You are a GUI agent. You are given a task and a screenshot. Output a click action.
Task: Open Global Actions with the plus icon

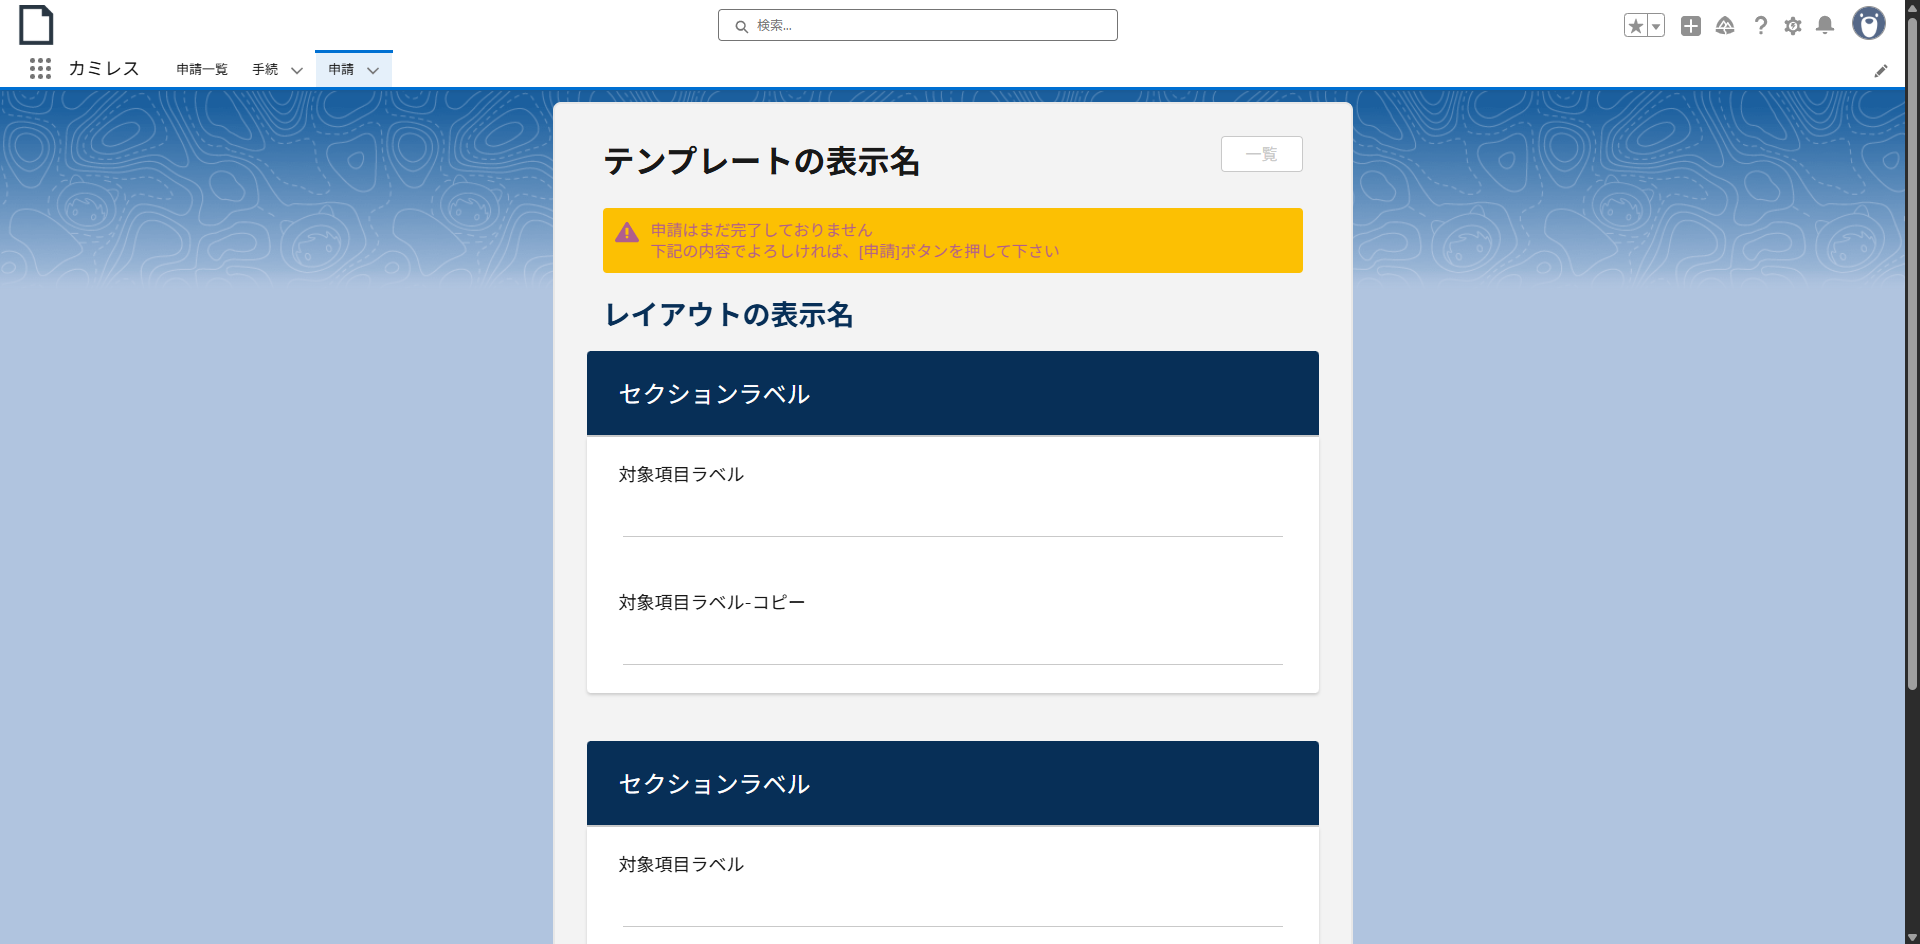point(1690,26)
